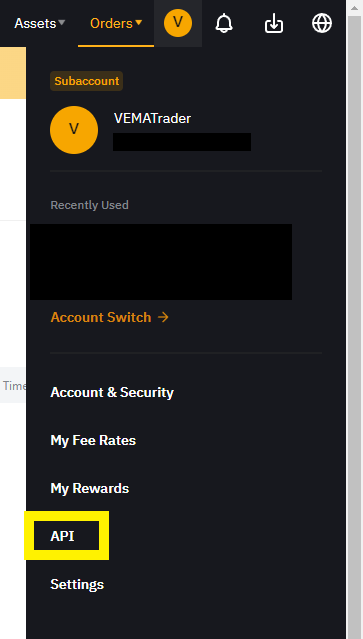Screen dimensions: 363x639
Task: Click the Recently Used heading
Action: (x=89, y=205)
